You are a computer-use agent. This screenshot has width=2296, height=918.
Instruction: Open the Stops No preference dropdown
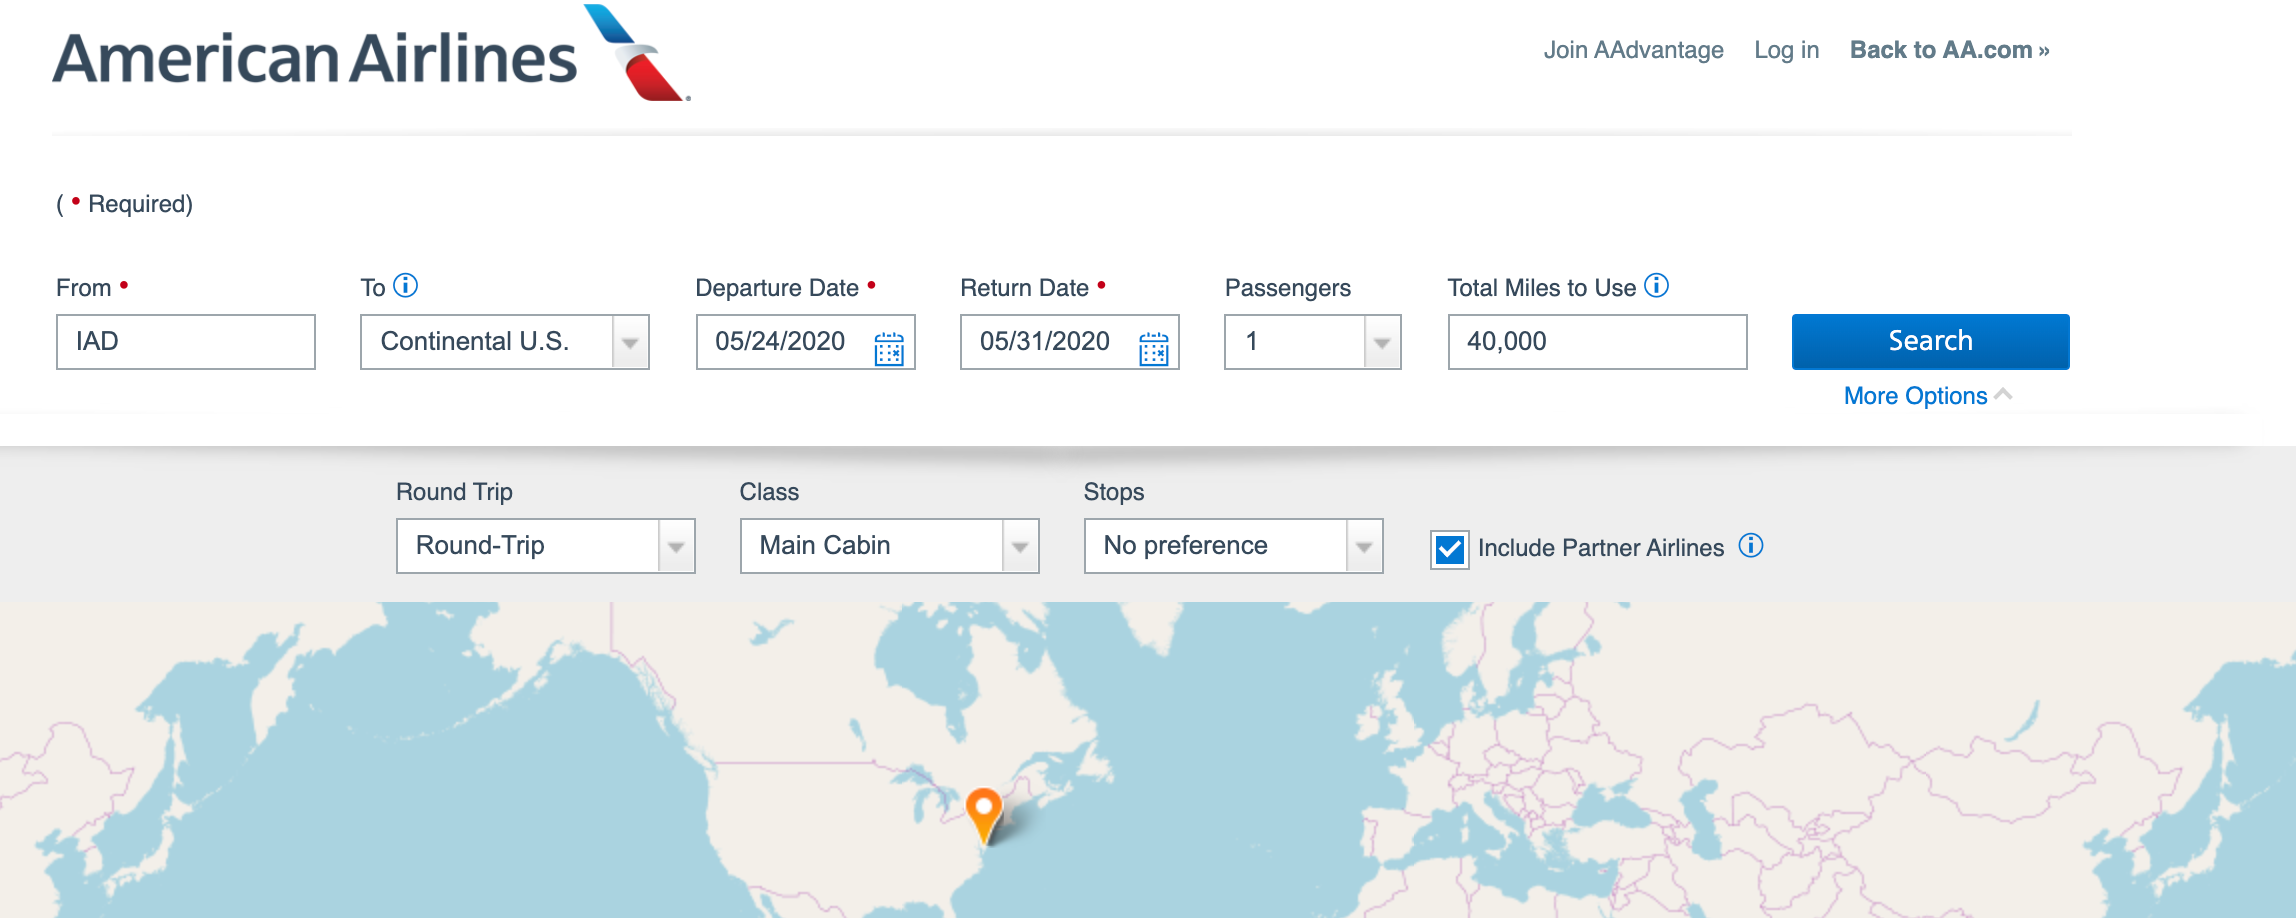pos(1364,546)
